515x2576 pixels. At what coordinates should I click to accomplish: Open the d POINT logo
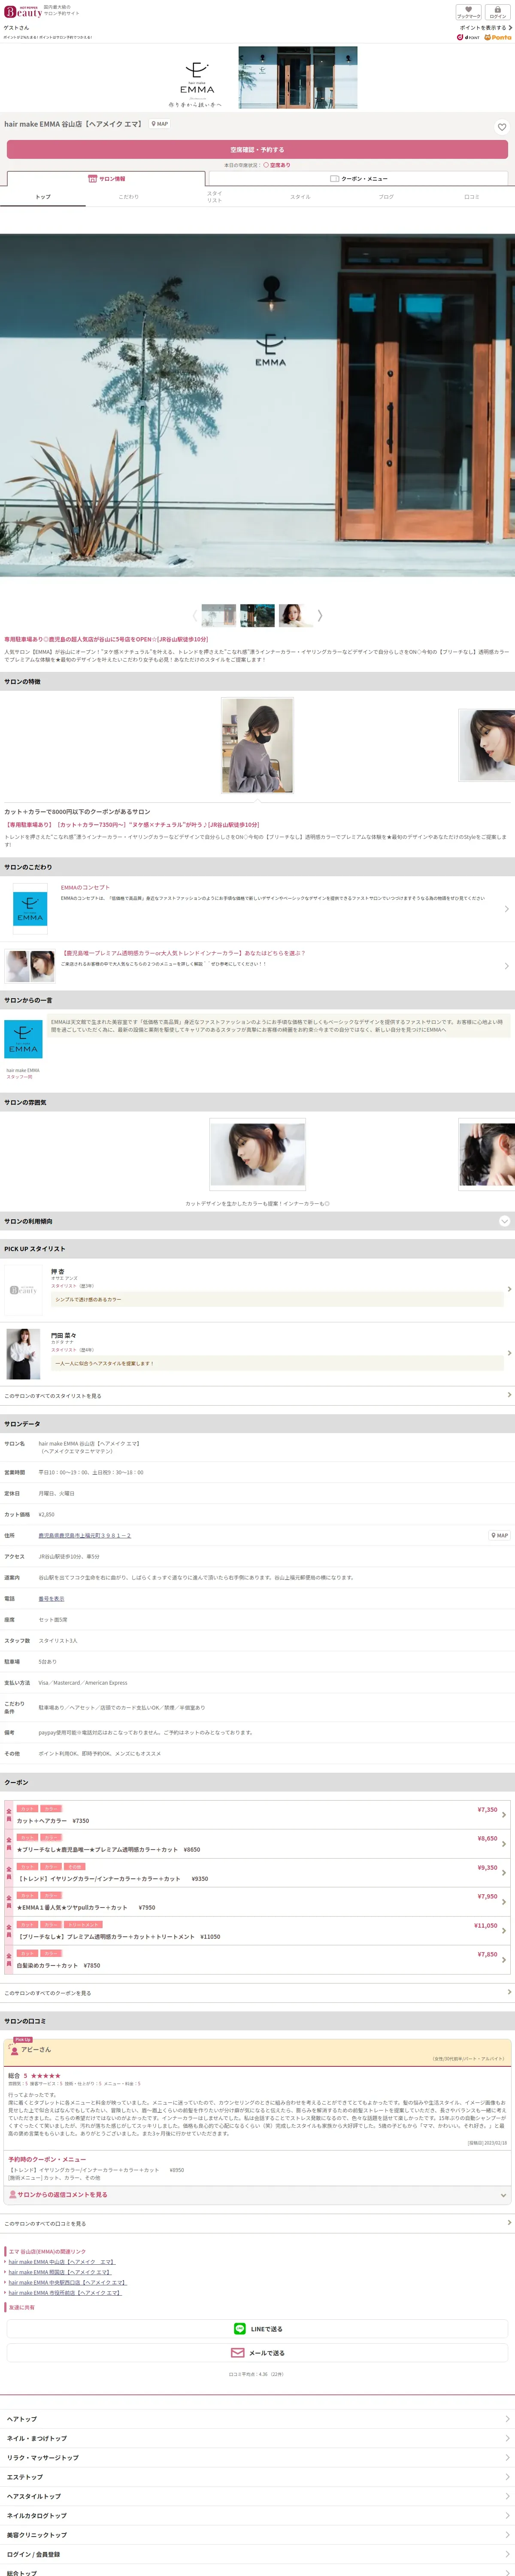pyautogui.click(x=468, y=37)
